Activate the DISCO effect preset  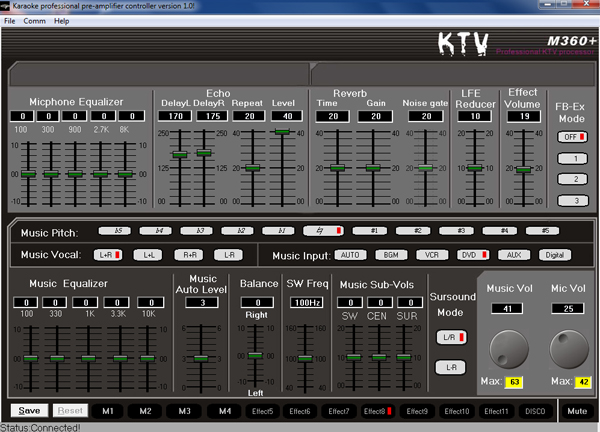(x=535, y=410)
